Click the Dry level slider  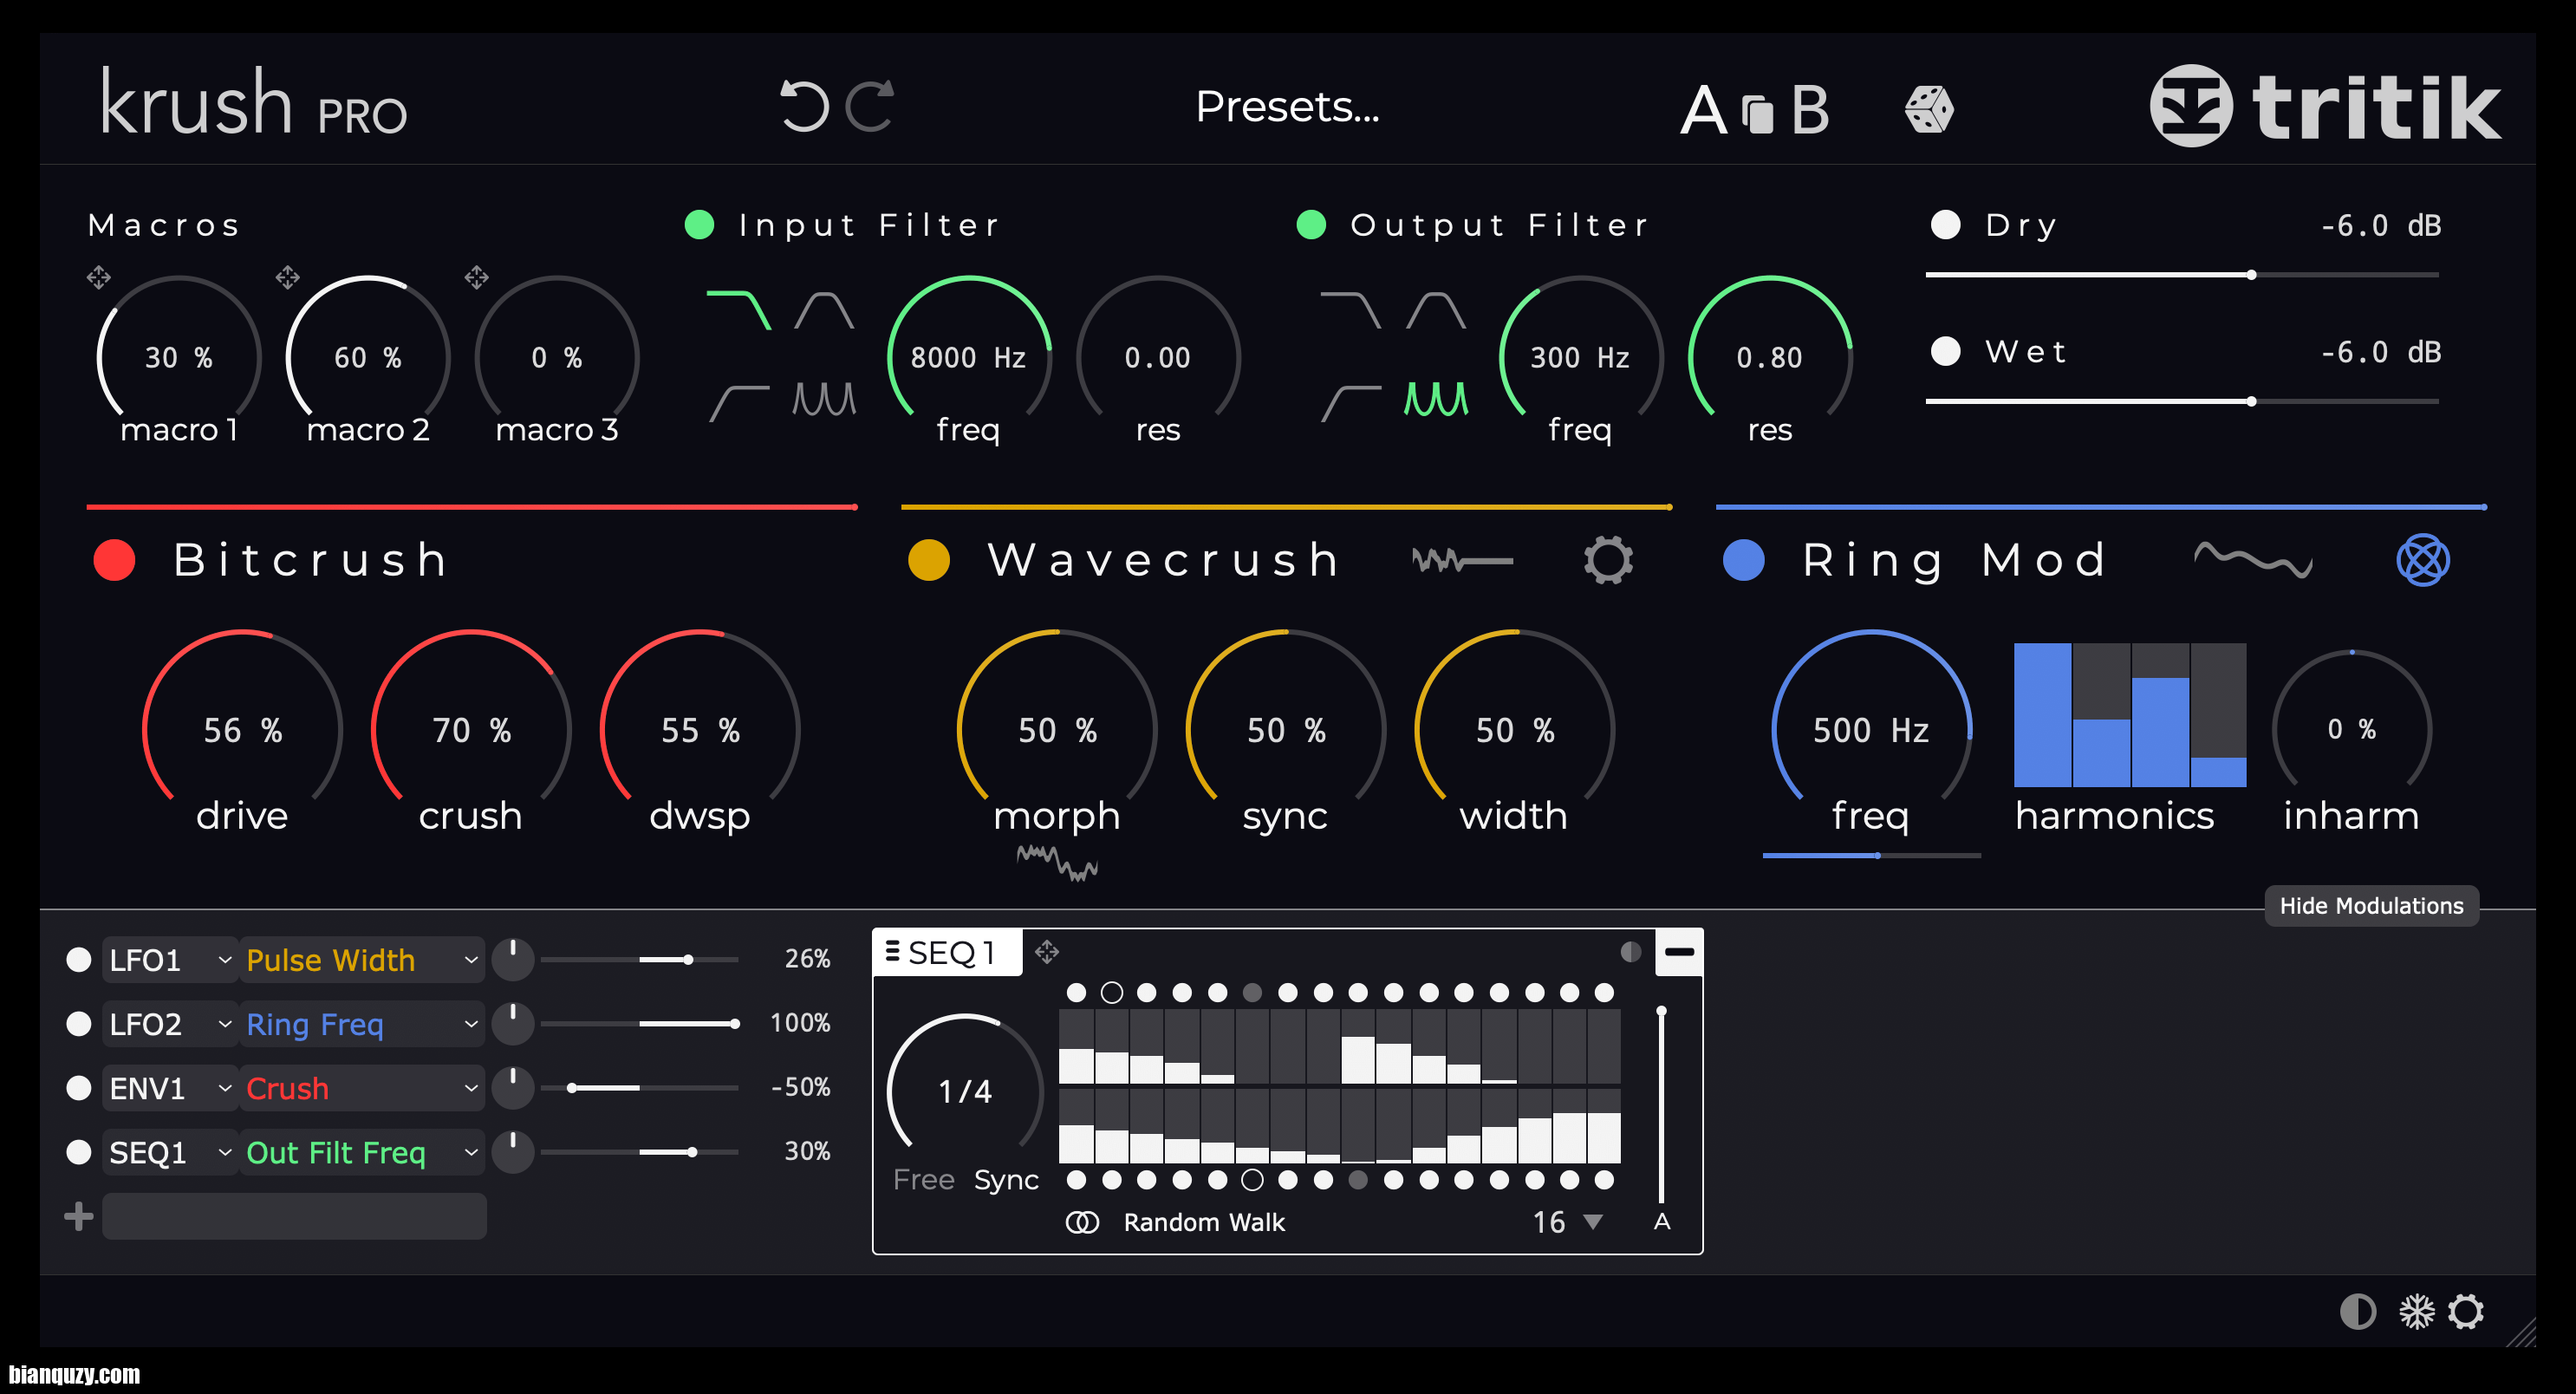pyautogui.click(x=2182, y=274)
